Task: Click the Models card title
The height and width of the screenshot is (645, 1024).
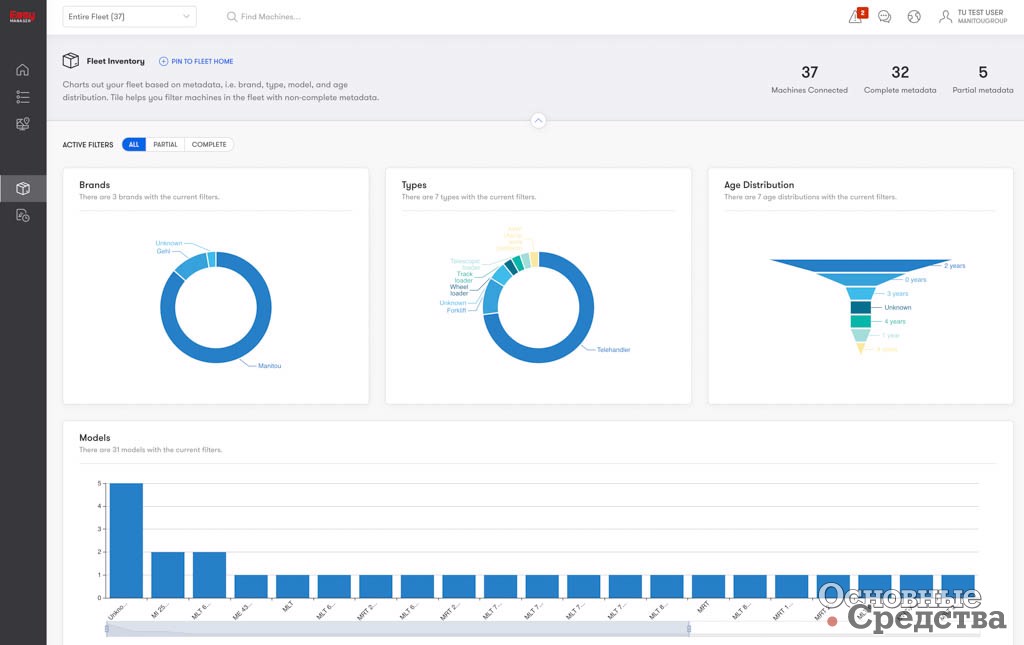Action: (x=95, y=437)
